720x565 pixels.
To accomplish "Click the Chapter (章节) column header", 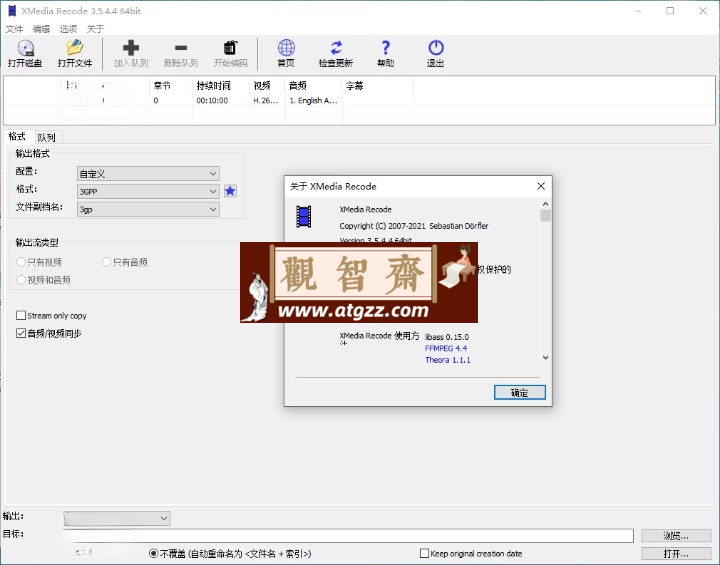I will pyautogui.click(x=171, y=85).
